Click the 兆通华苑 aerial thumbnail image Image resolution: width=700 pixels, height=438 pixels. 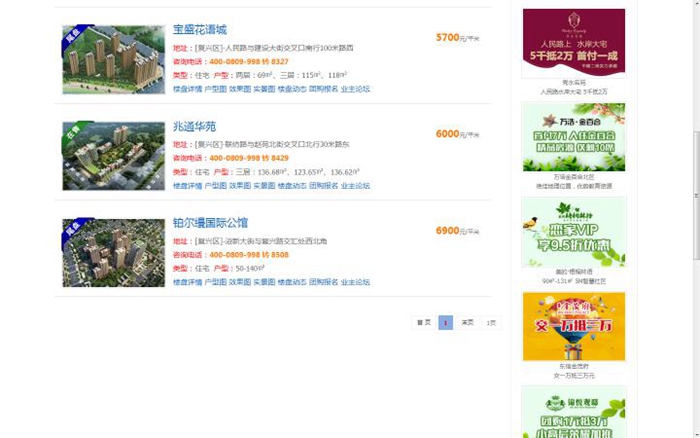113,156
